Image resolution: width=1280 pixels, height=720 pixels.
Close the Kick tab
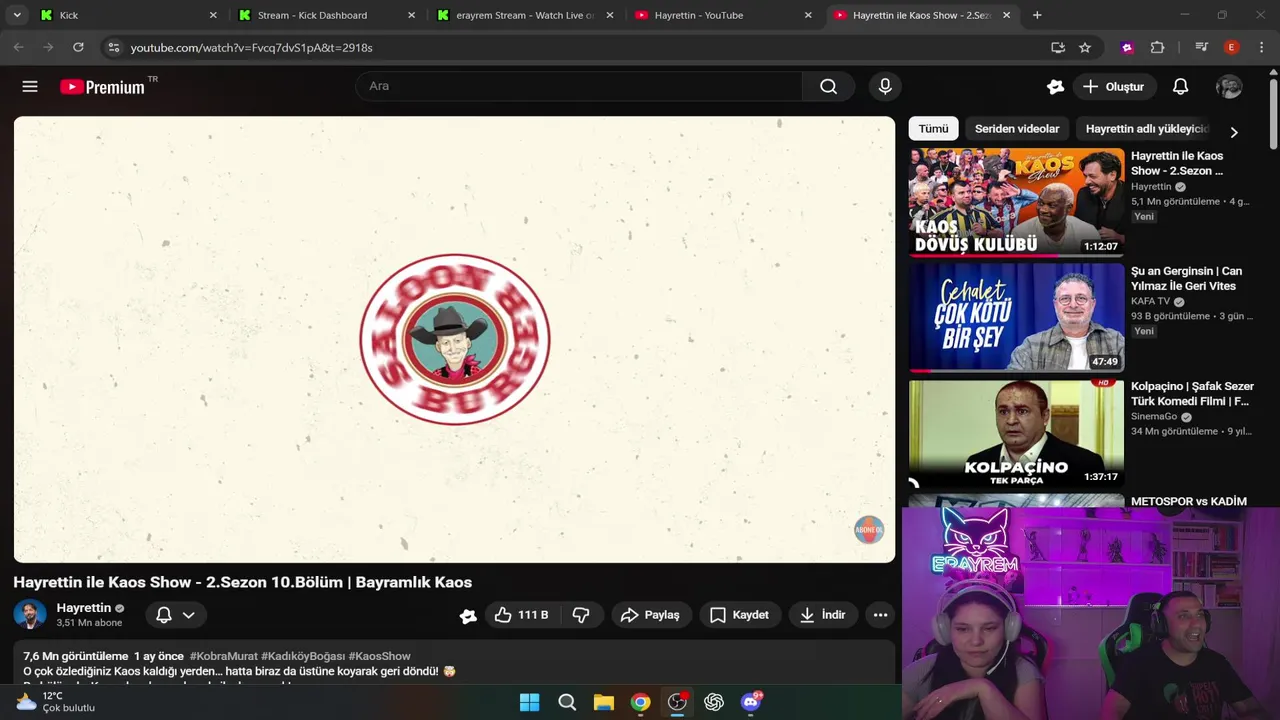(x=212, y=15)
